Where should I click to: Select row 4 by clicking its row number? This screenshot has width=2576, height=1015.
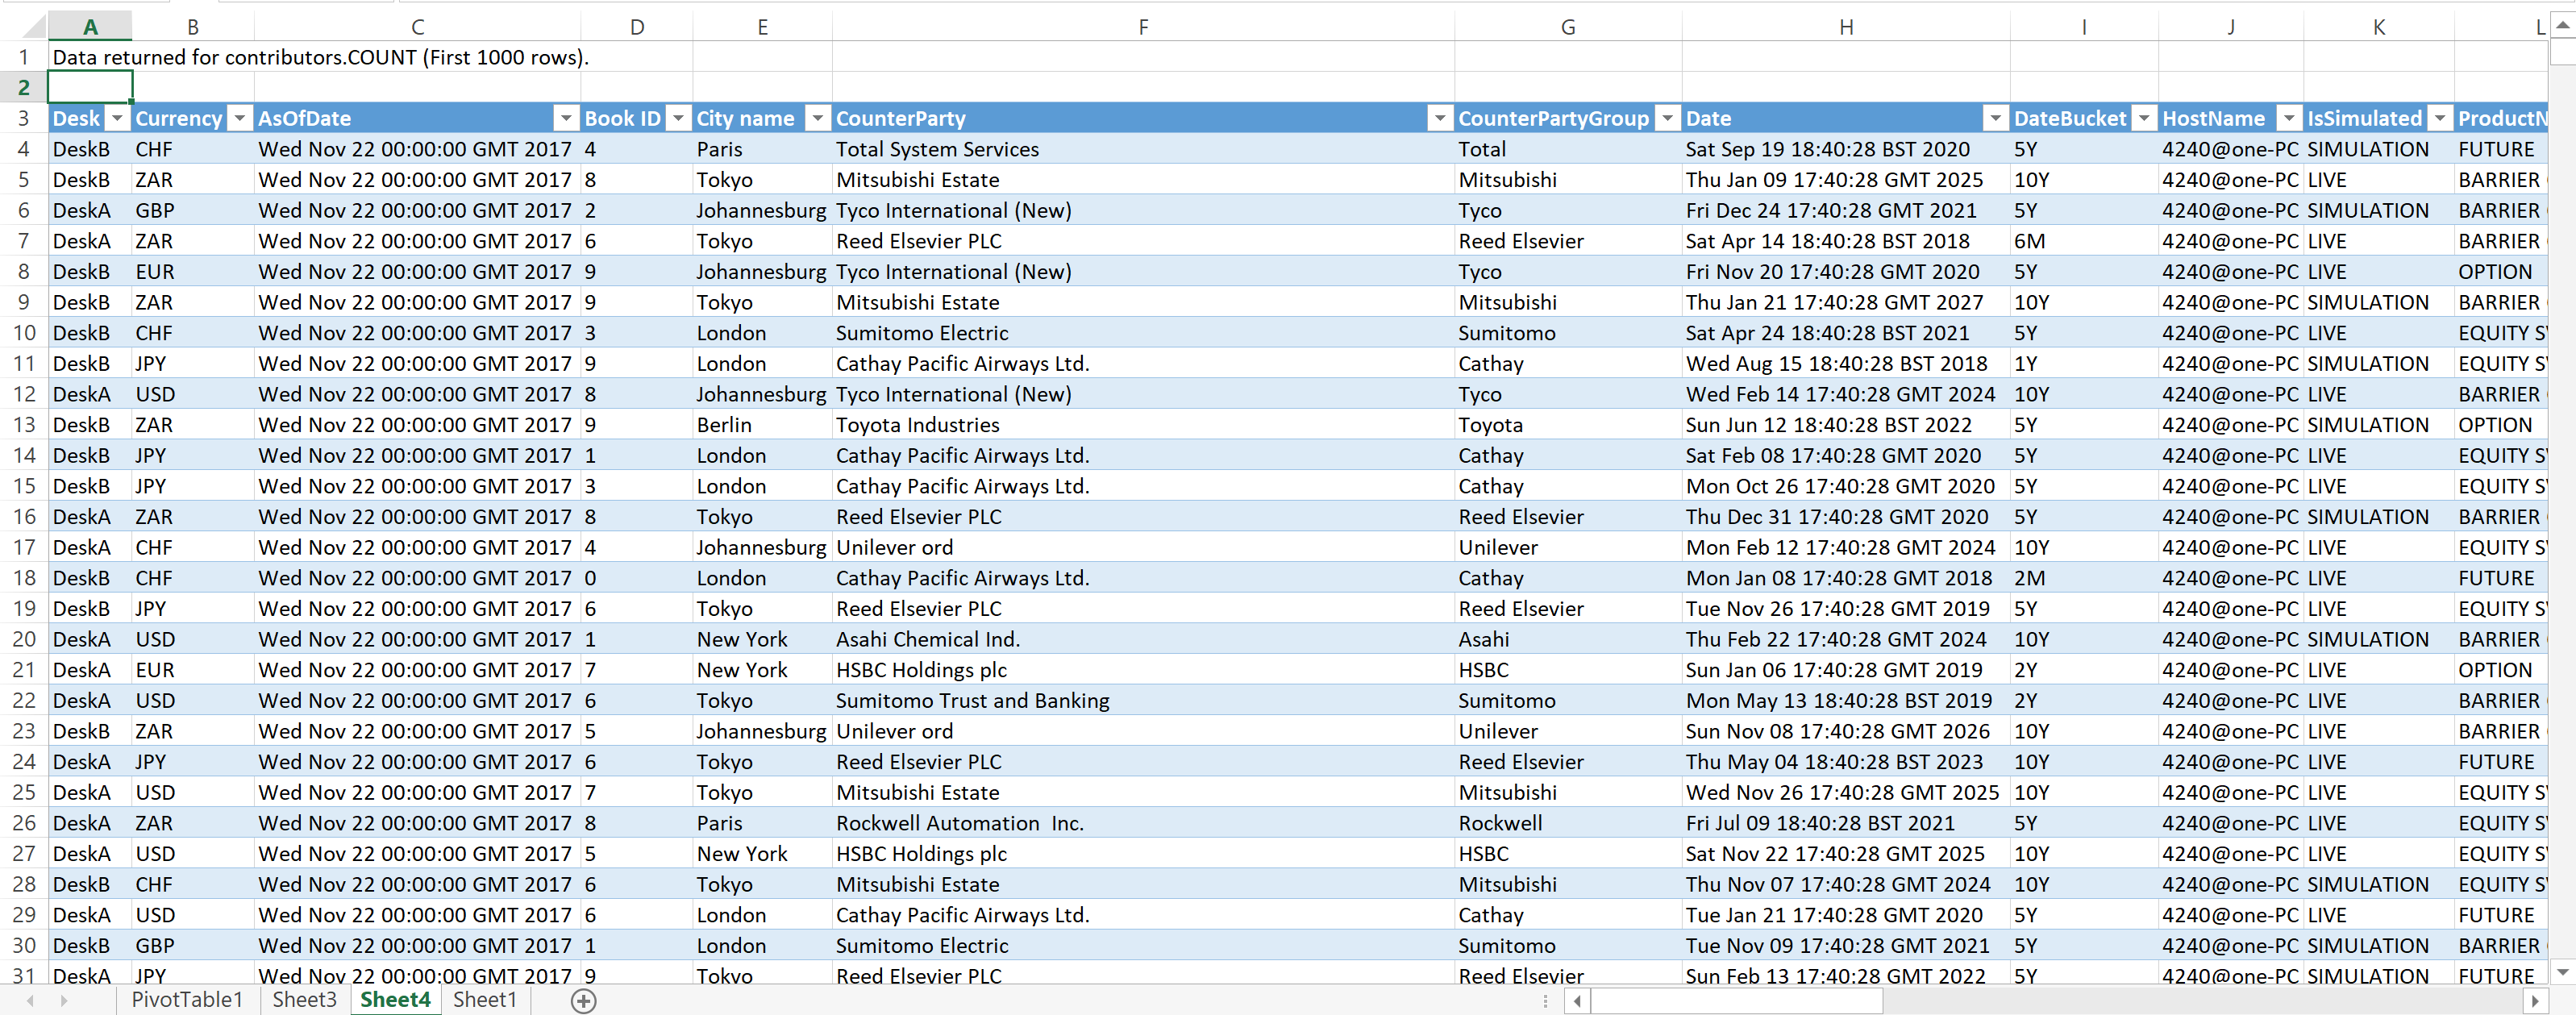click(23, 149)
